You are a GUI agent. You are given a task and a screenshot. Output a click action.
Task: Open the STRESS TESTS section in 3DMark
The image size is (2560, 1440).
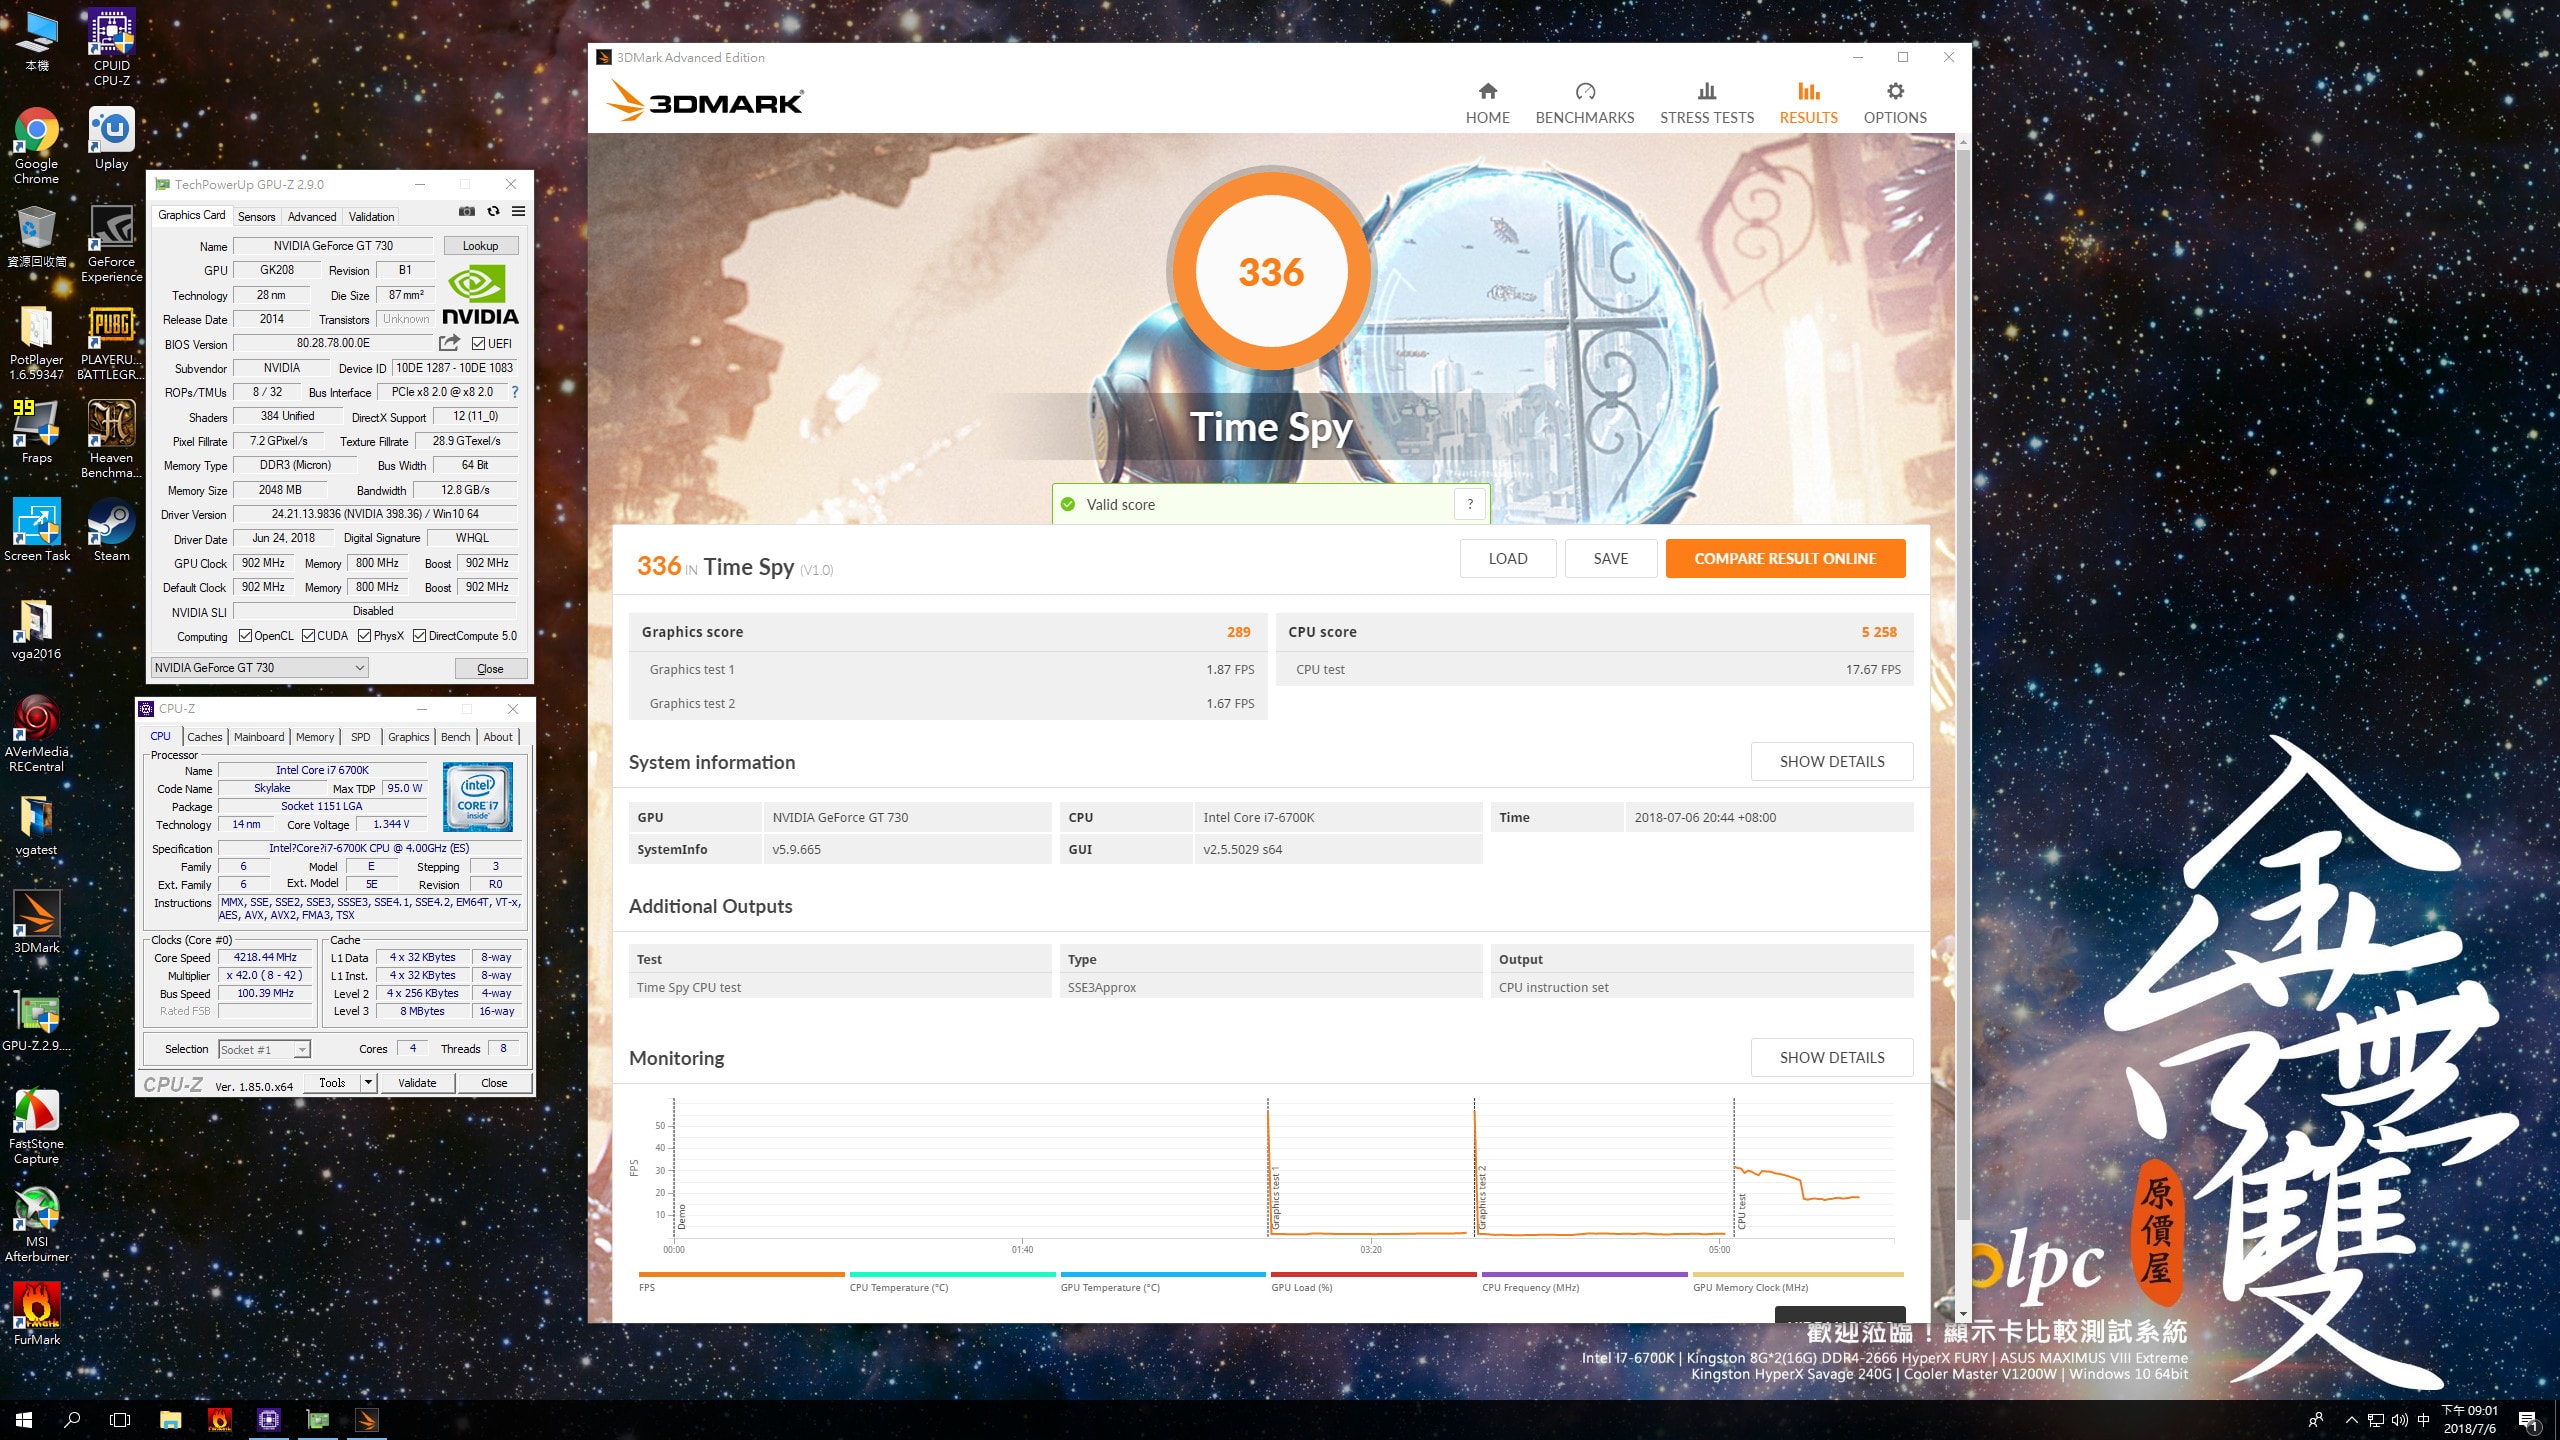(1706, 104)
